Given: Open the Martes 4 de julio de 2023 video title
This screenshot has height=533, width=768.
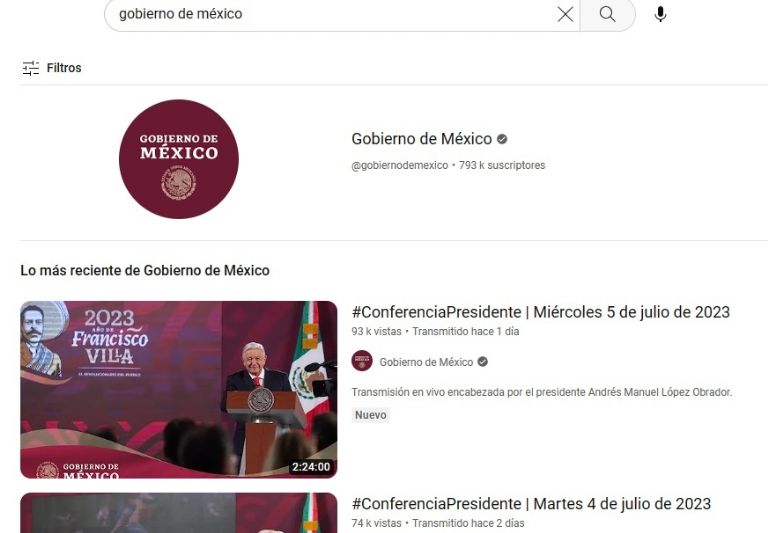Looking at the screenshot, I should 531,504.
